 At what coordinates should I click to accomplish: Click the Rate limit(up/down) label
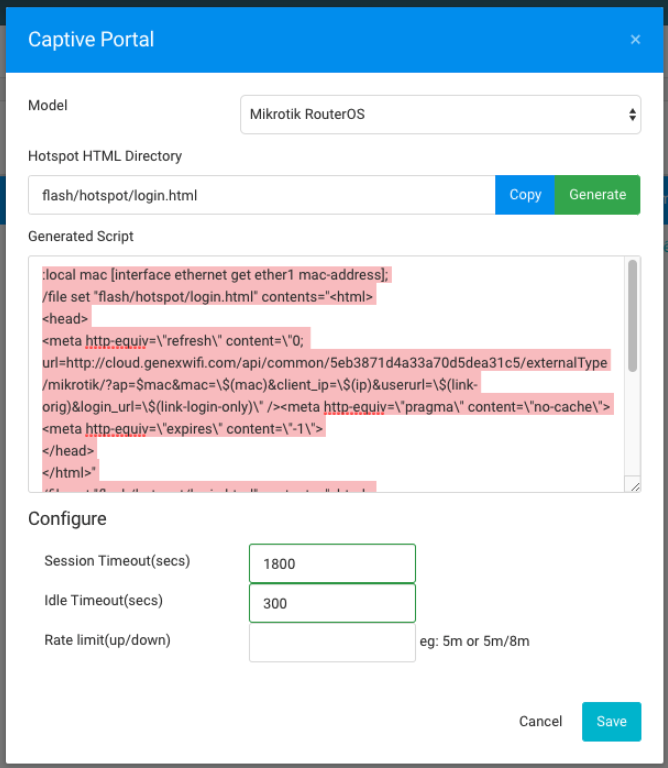[x=107, y=640]
